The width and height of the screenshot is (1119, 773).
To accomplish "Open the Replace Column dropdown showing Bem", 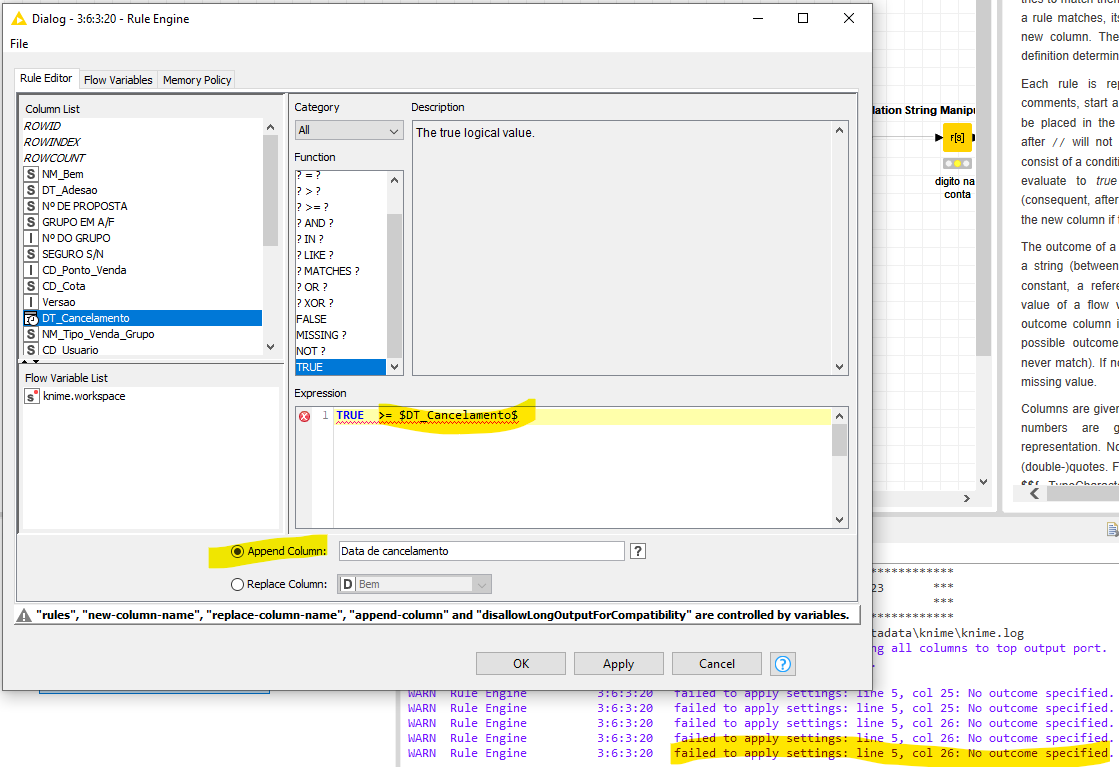I will pos(415,584).
